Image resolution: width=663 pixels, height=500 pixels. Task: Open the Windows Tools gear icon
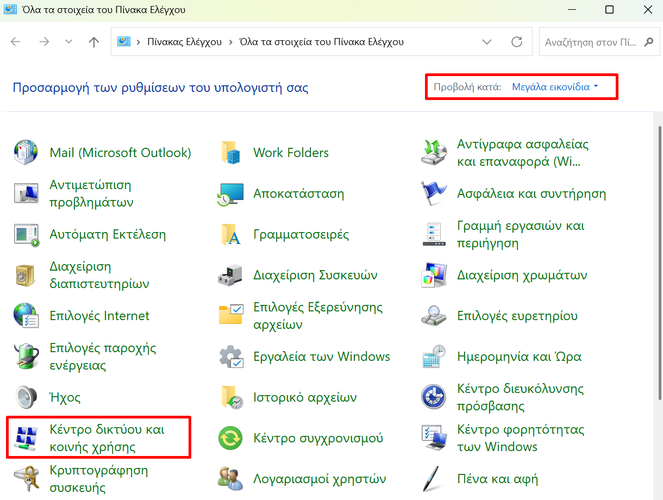click(x=231, y=357)
